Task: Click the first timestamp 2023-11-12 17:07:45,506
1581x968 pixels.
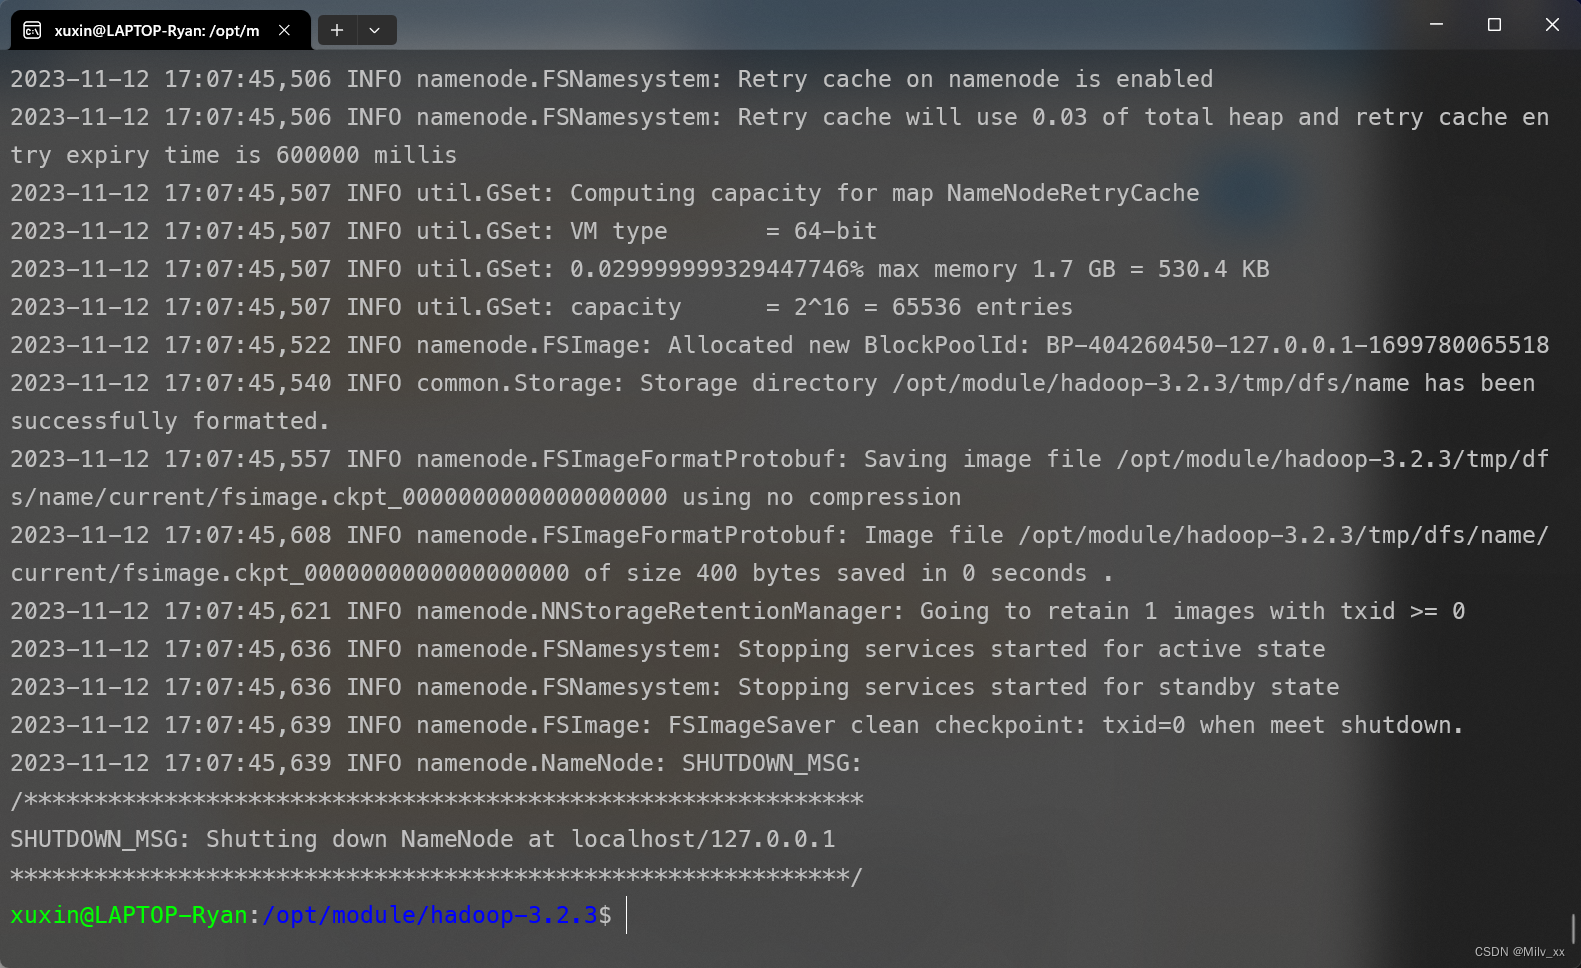Action: coord(170,79)
